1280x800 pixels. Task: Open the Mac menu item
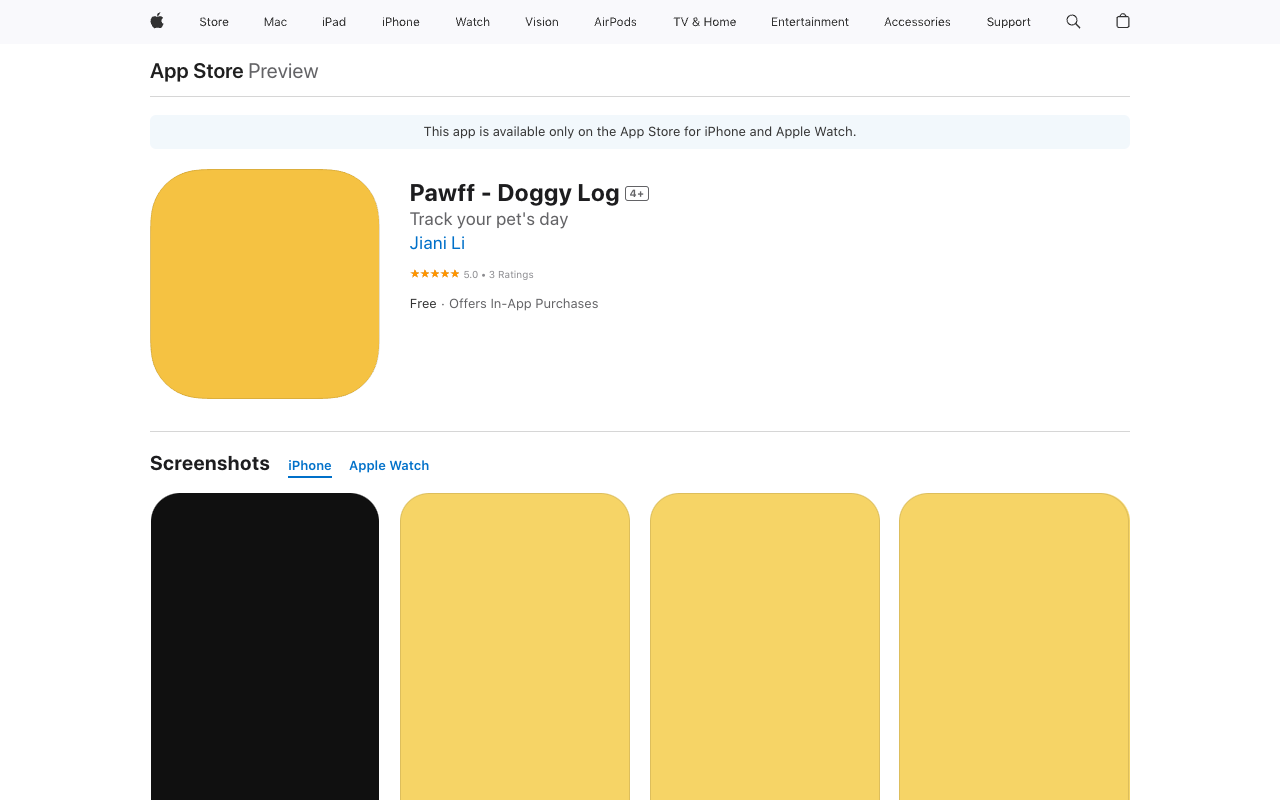275,22
